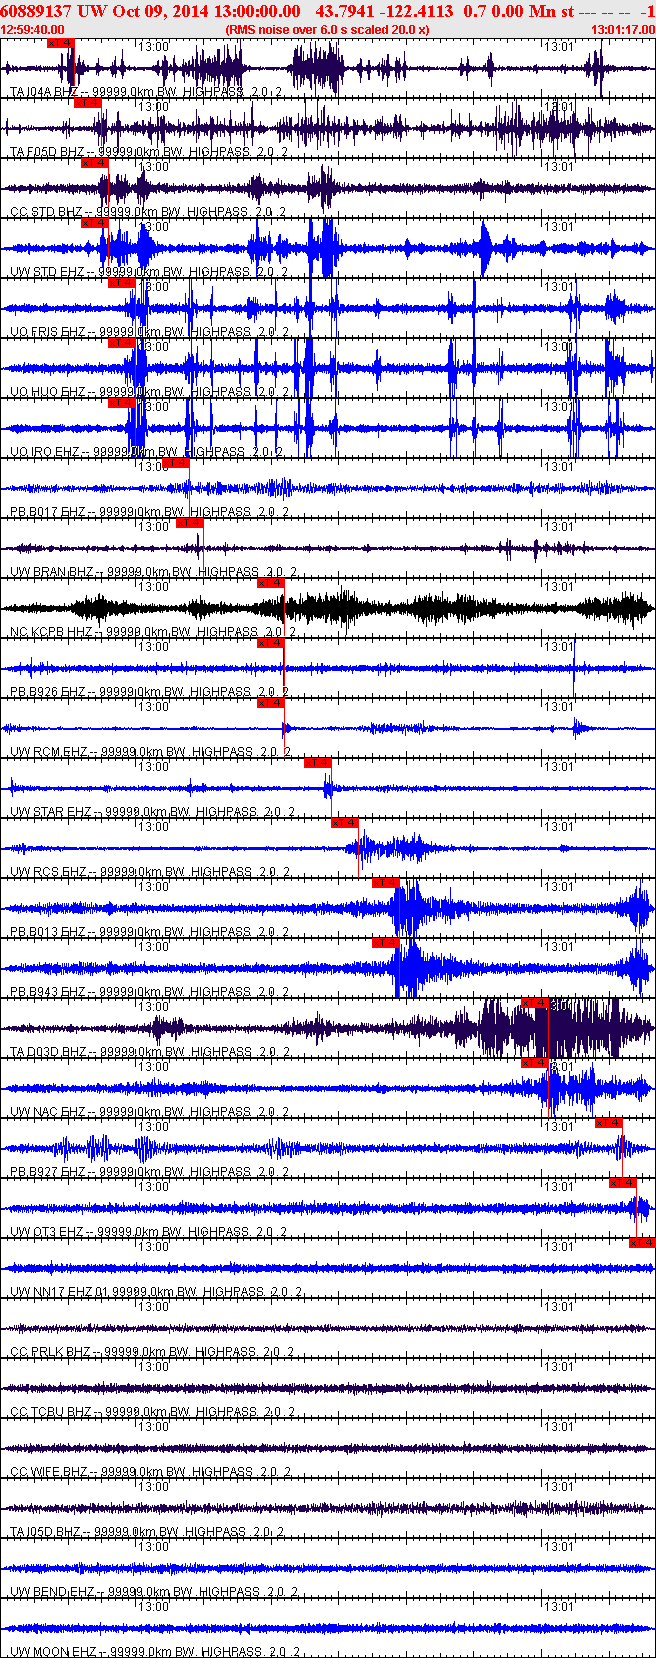
Task: Select the "CC STD BHZ" station label
Action: tap(46, 212)
